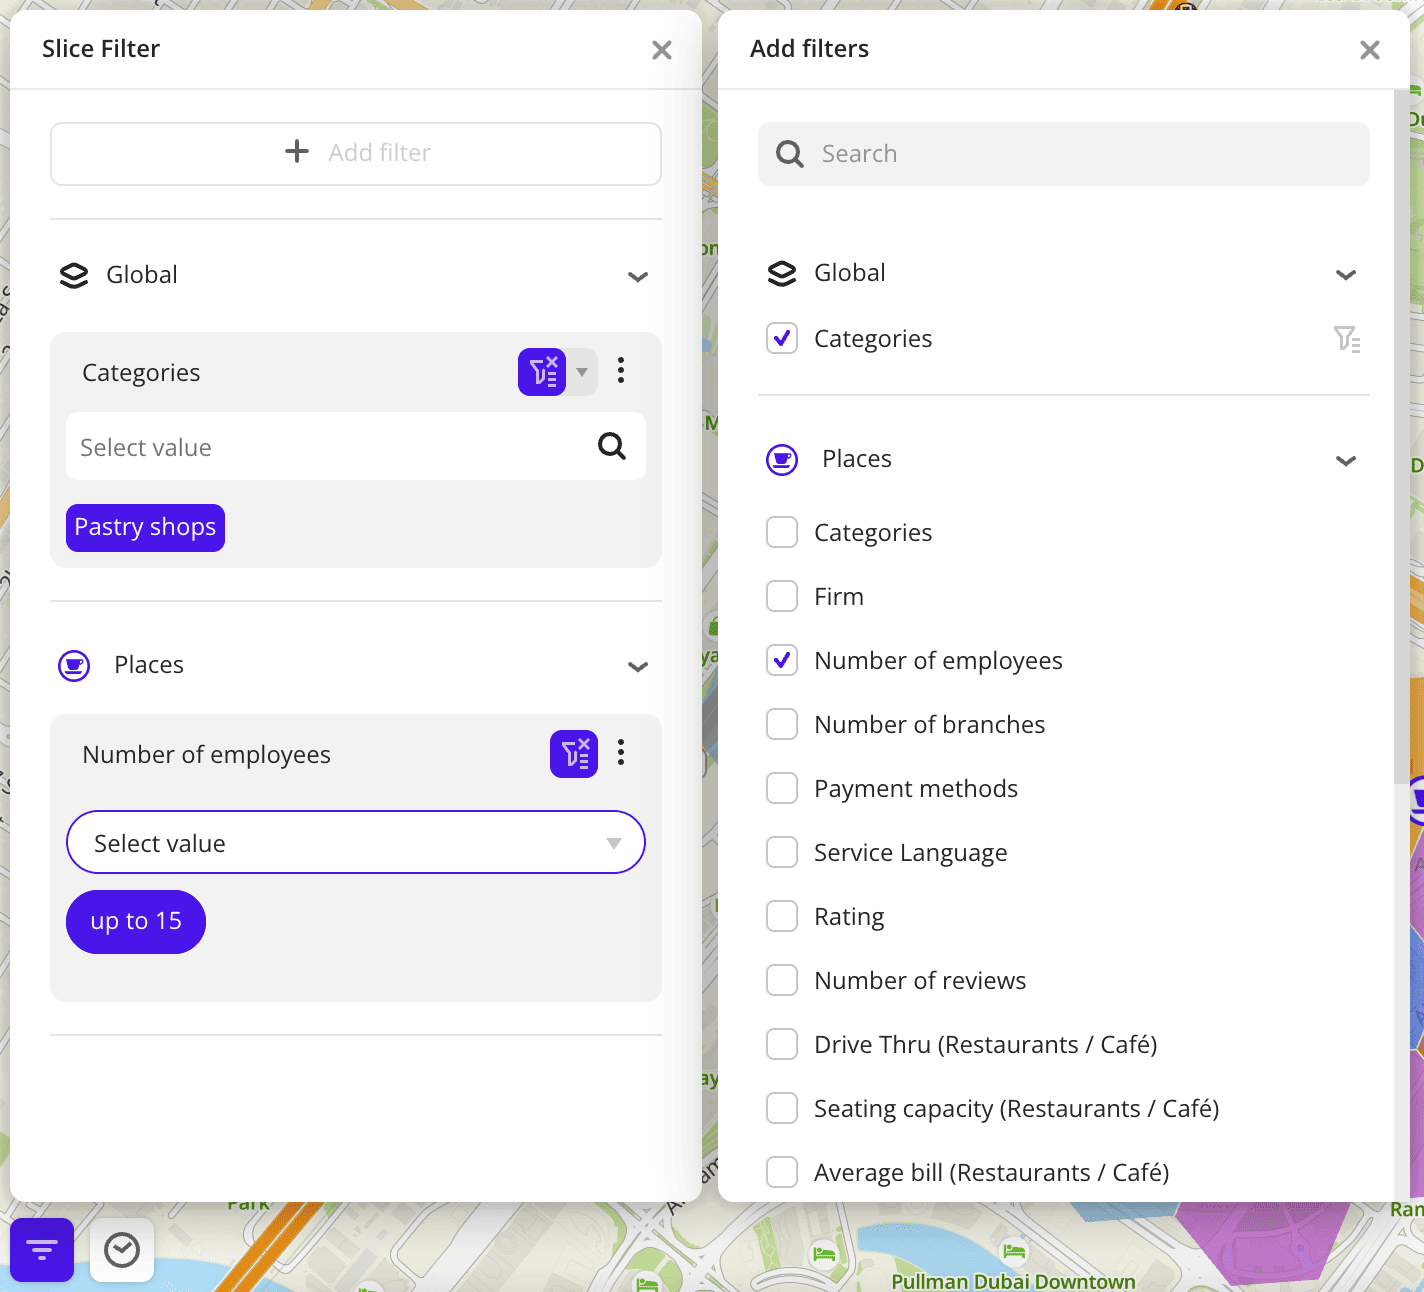Tick the Payment methods checkbox
Screen dimensions: 1424x1292
click(x=782, y=788)
